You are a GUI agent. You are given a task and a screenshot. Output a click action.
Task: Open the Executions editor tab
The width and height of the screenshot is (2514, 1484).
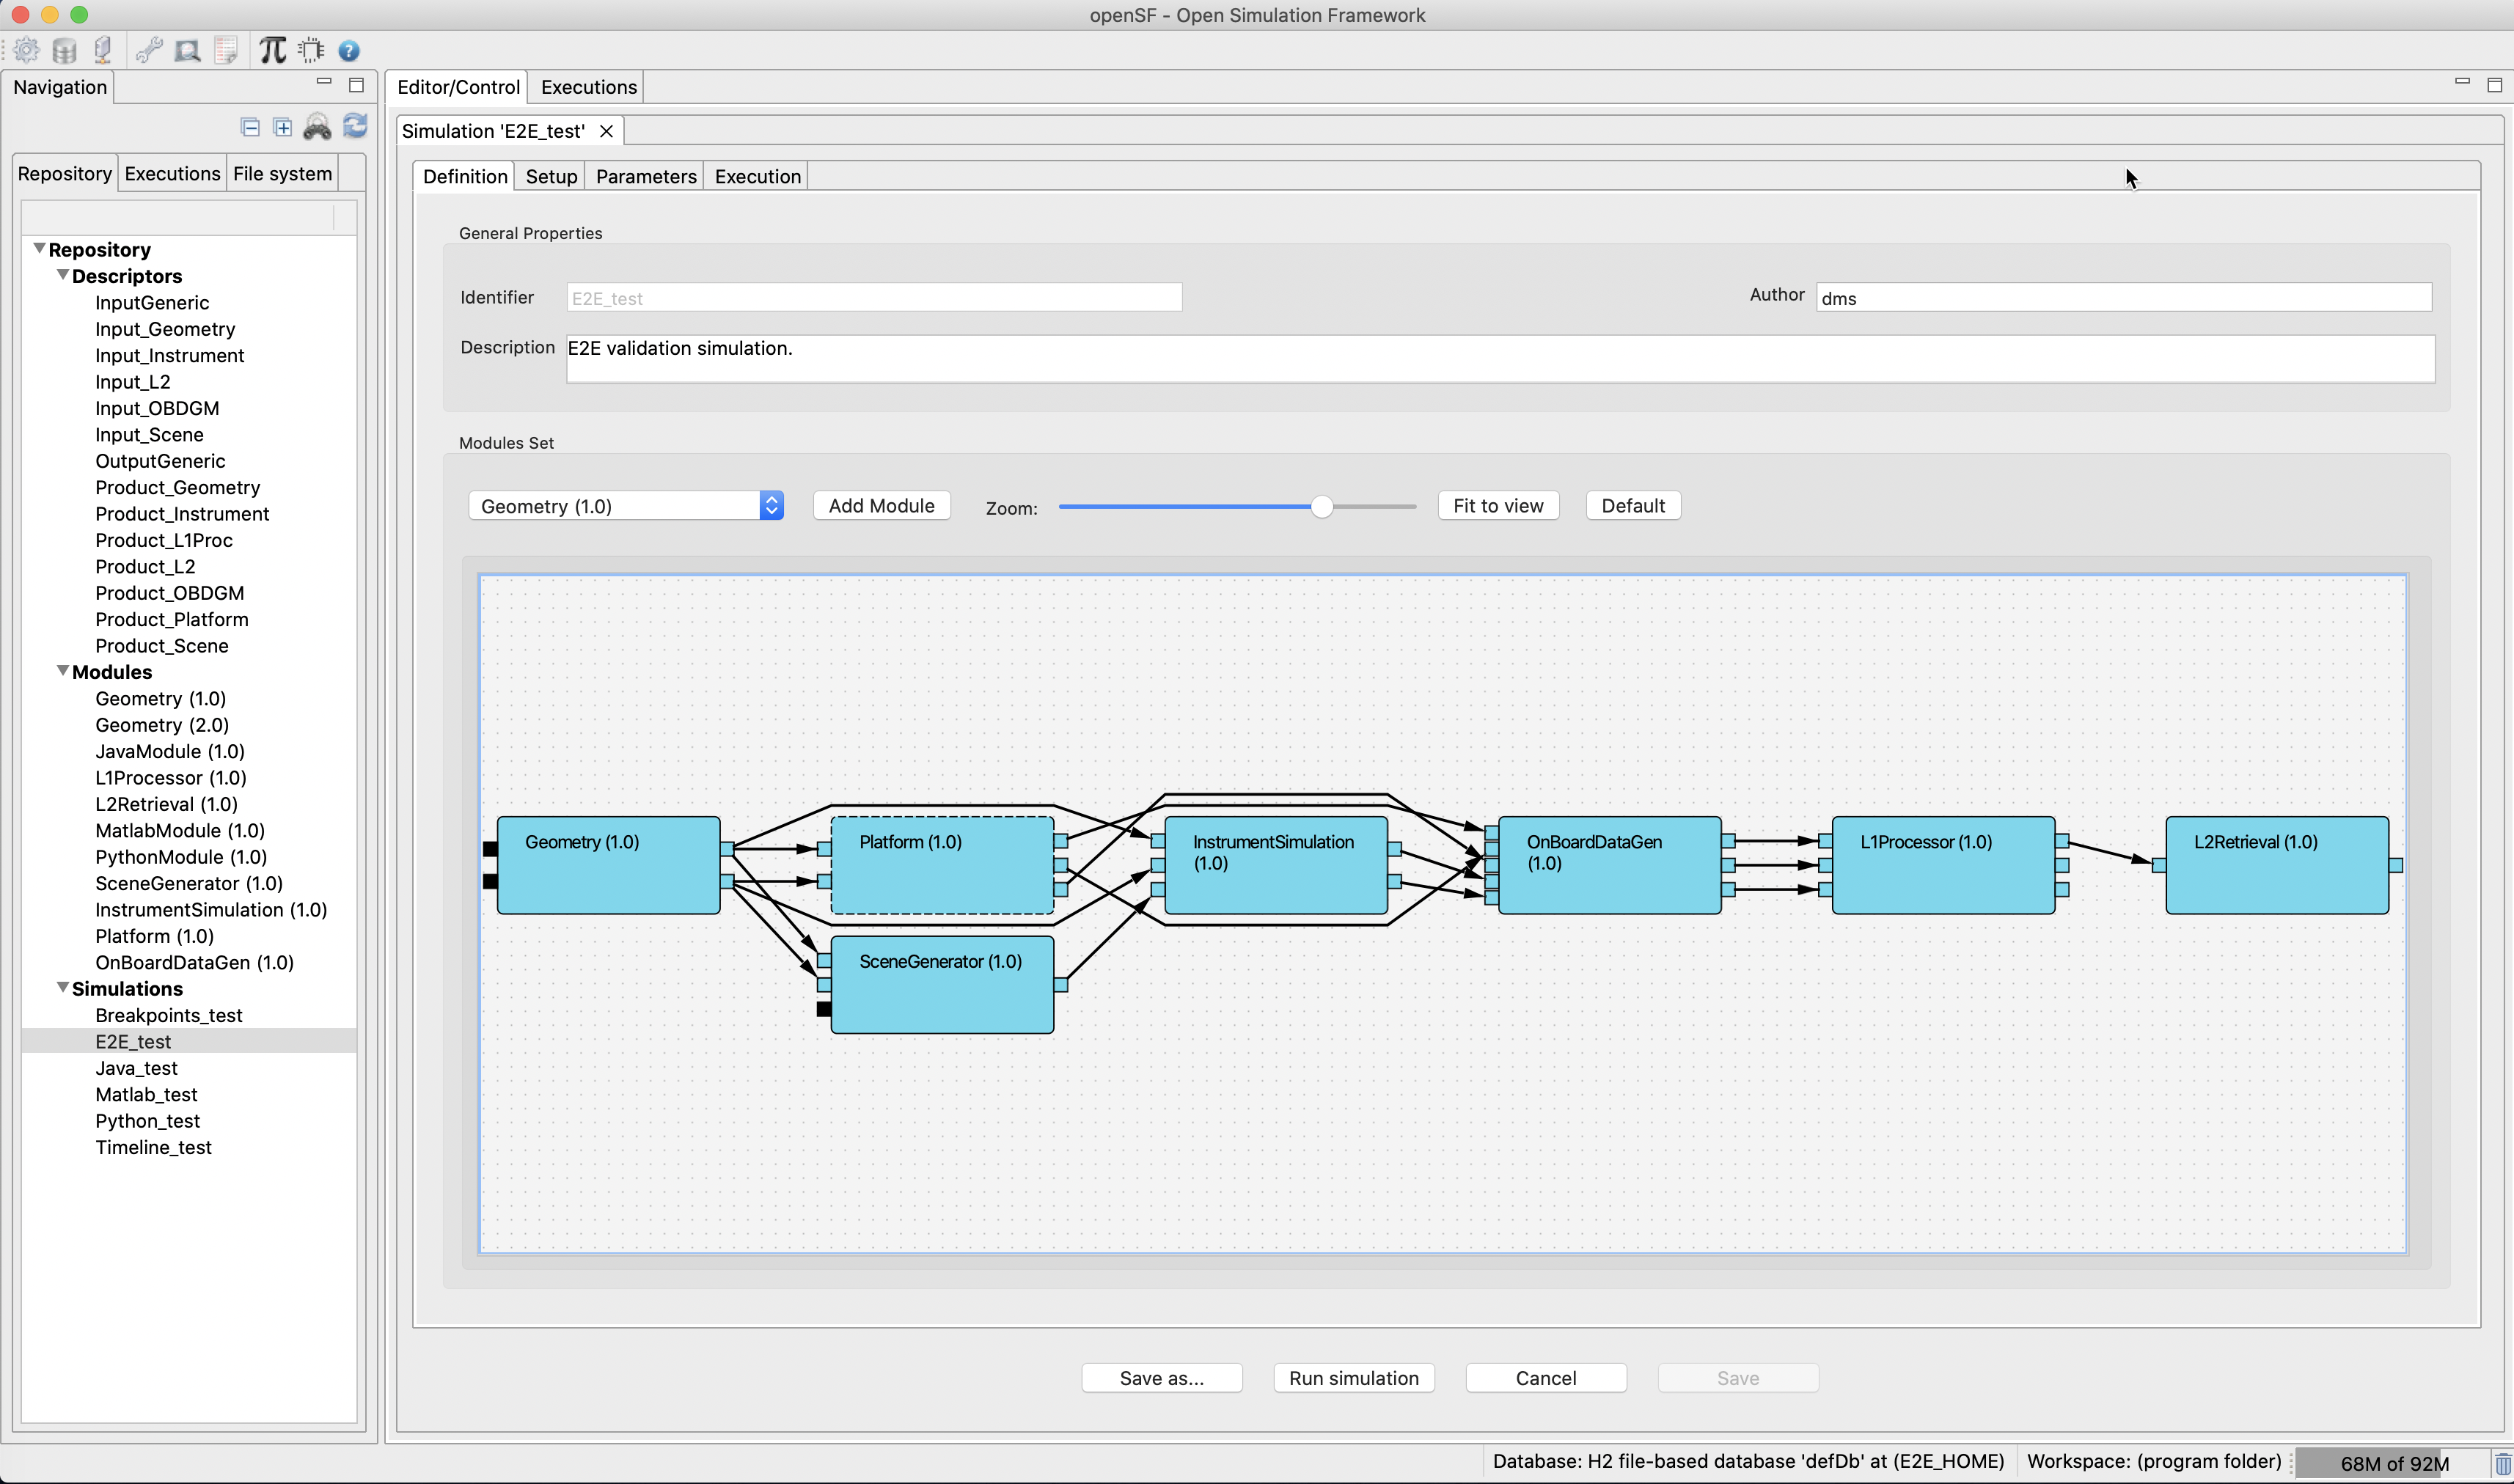point(588,87)
